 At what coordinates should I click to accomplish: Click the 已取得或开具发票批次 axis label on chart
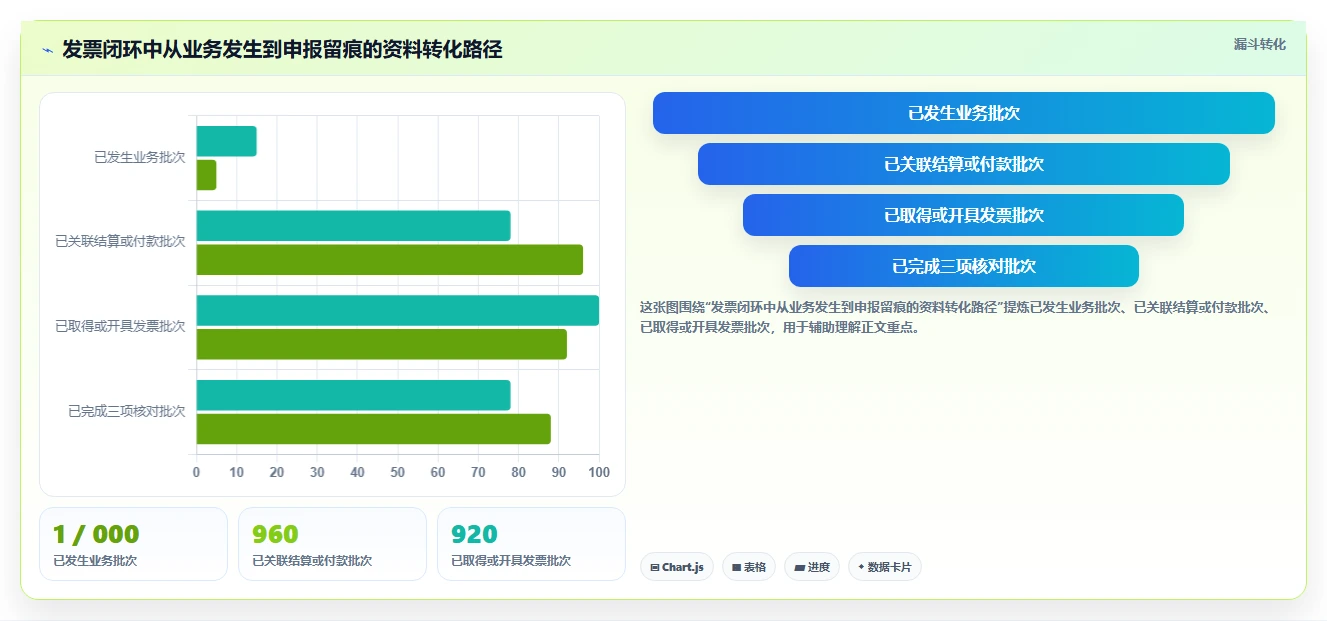120,326
